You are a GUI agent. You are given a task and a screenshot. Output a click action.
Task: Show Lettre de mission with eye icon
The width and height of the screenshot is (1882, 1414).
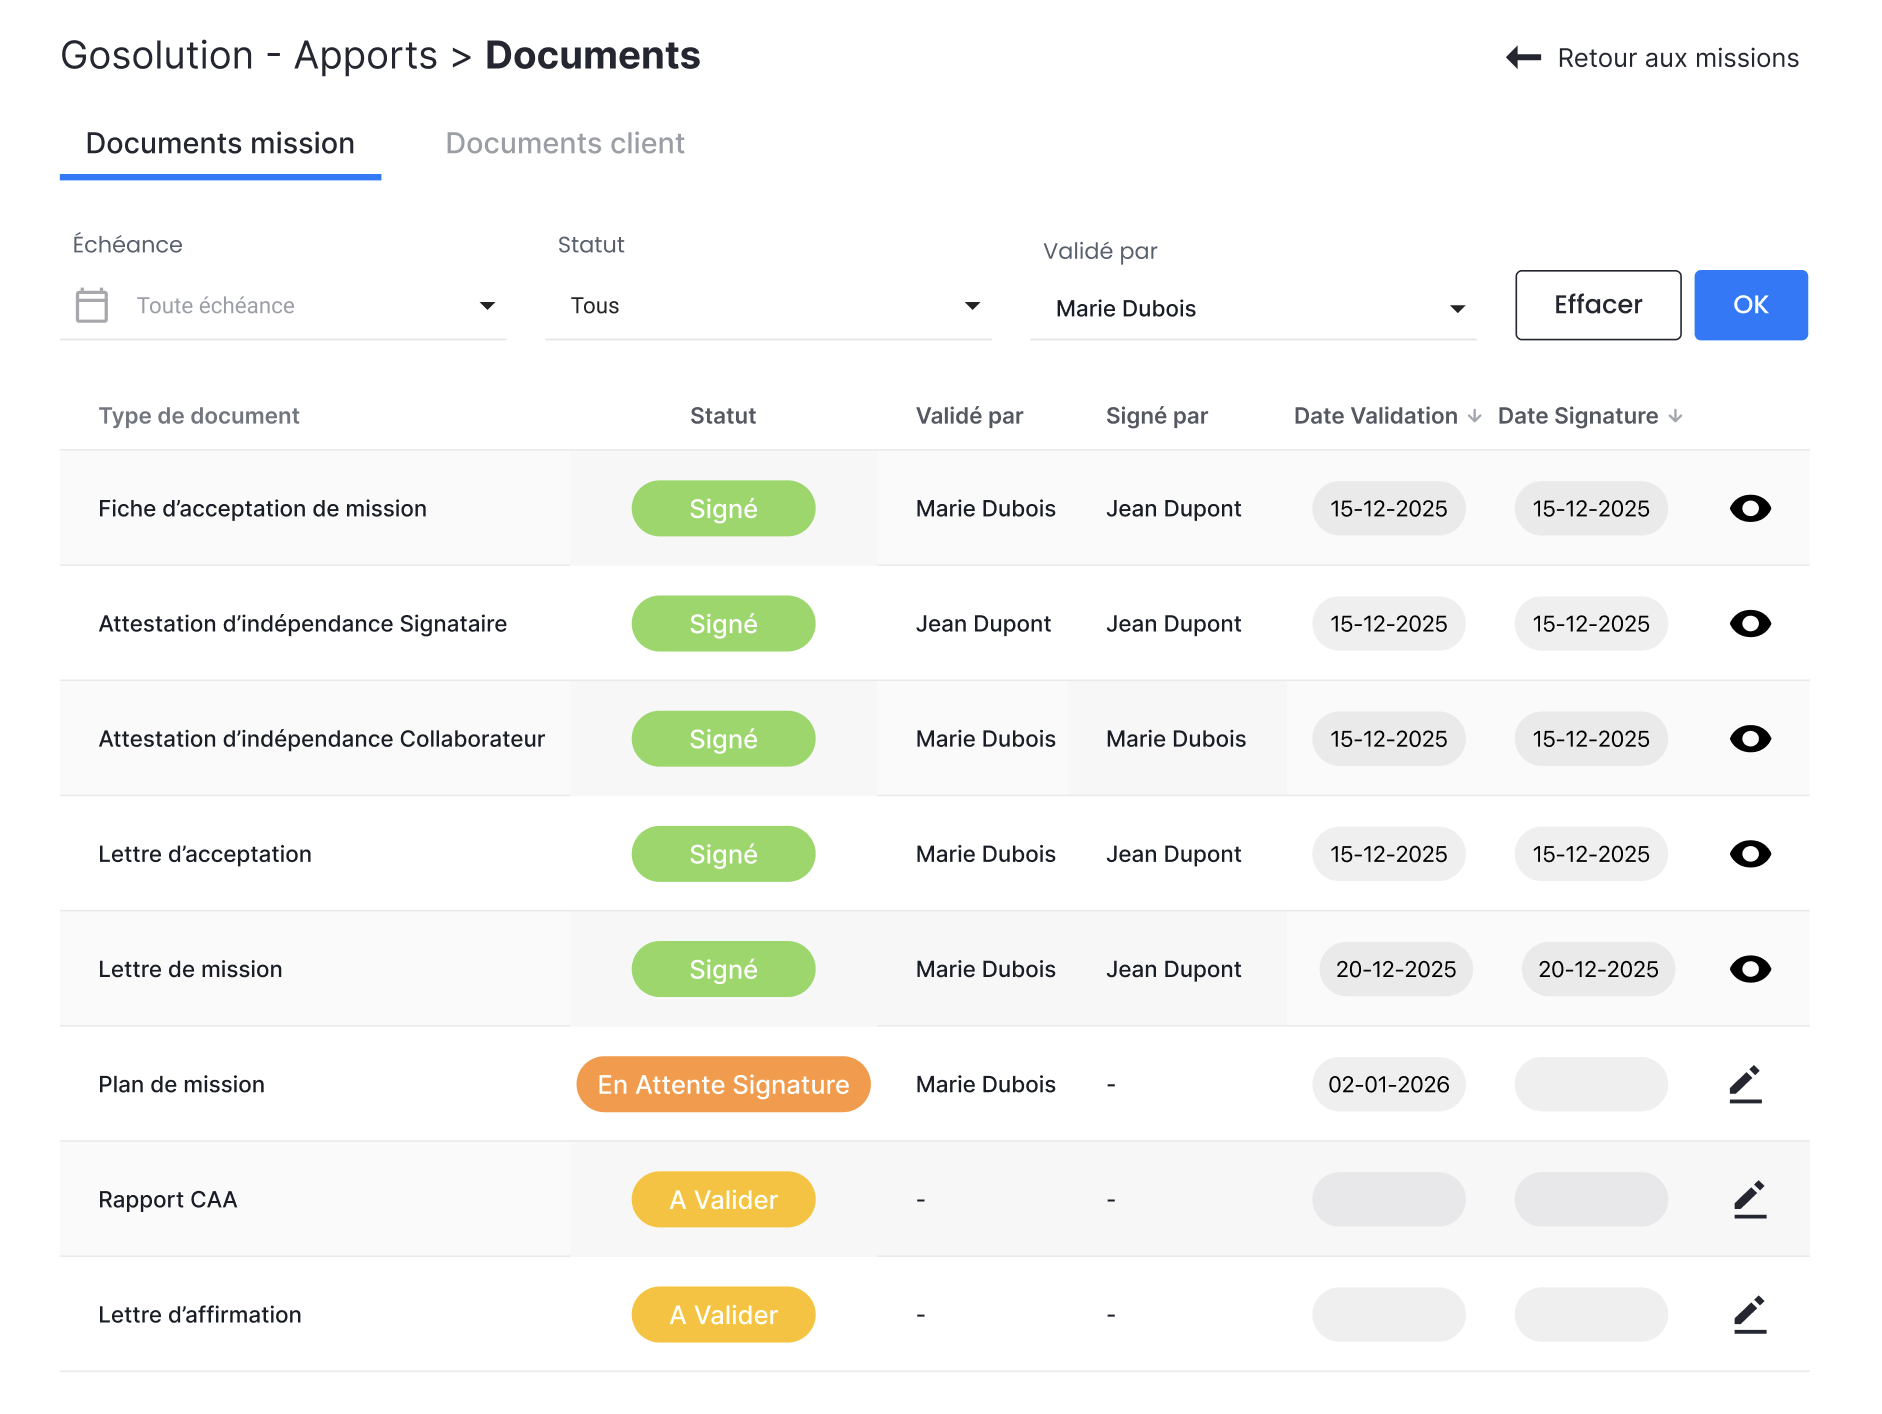1749,969
